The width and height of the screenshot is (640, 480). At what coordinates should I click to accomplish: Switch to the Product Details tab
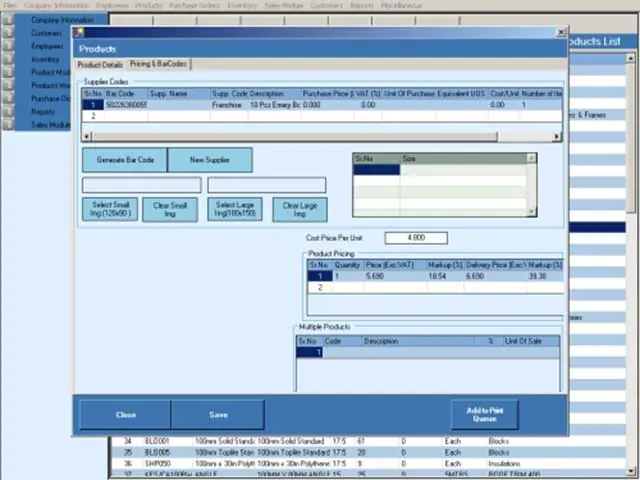[x=100, y=65]
